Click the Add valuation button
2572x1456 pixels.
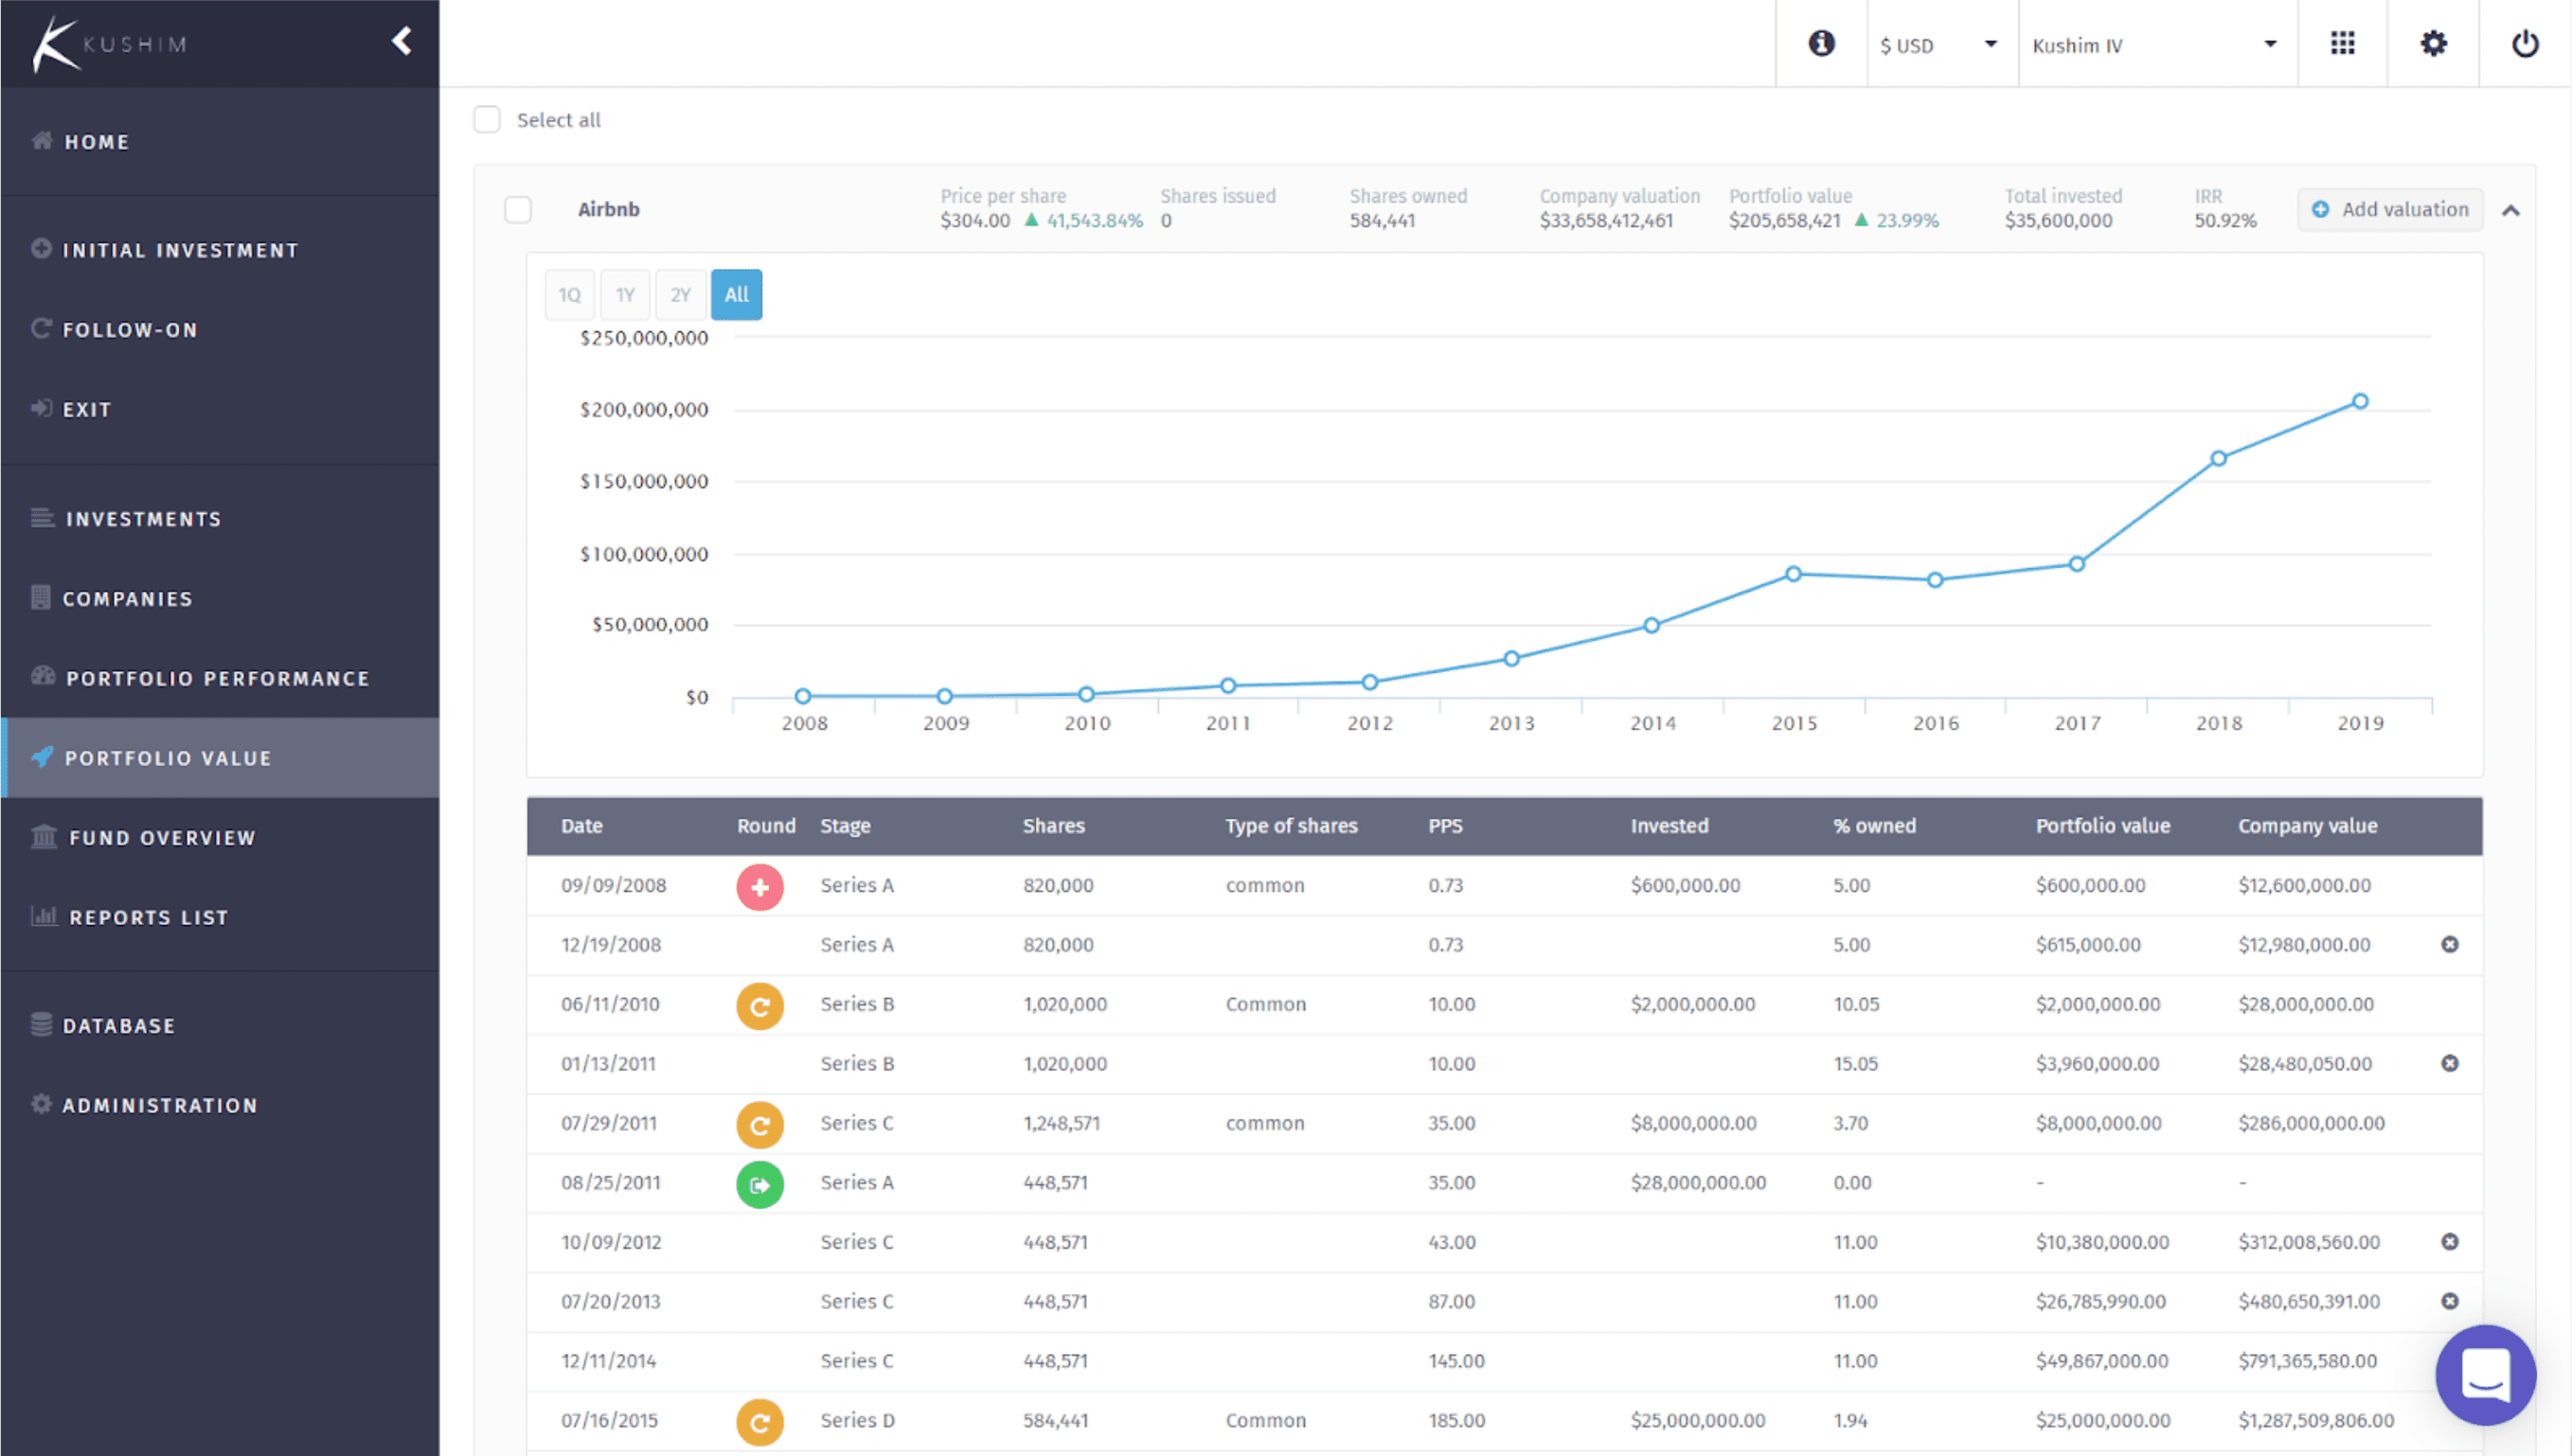pos(2390,209)
